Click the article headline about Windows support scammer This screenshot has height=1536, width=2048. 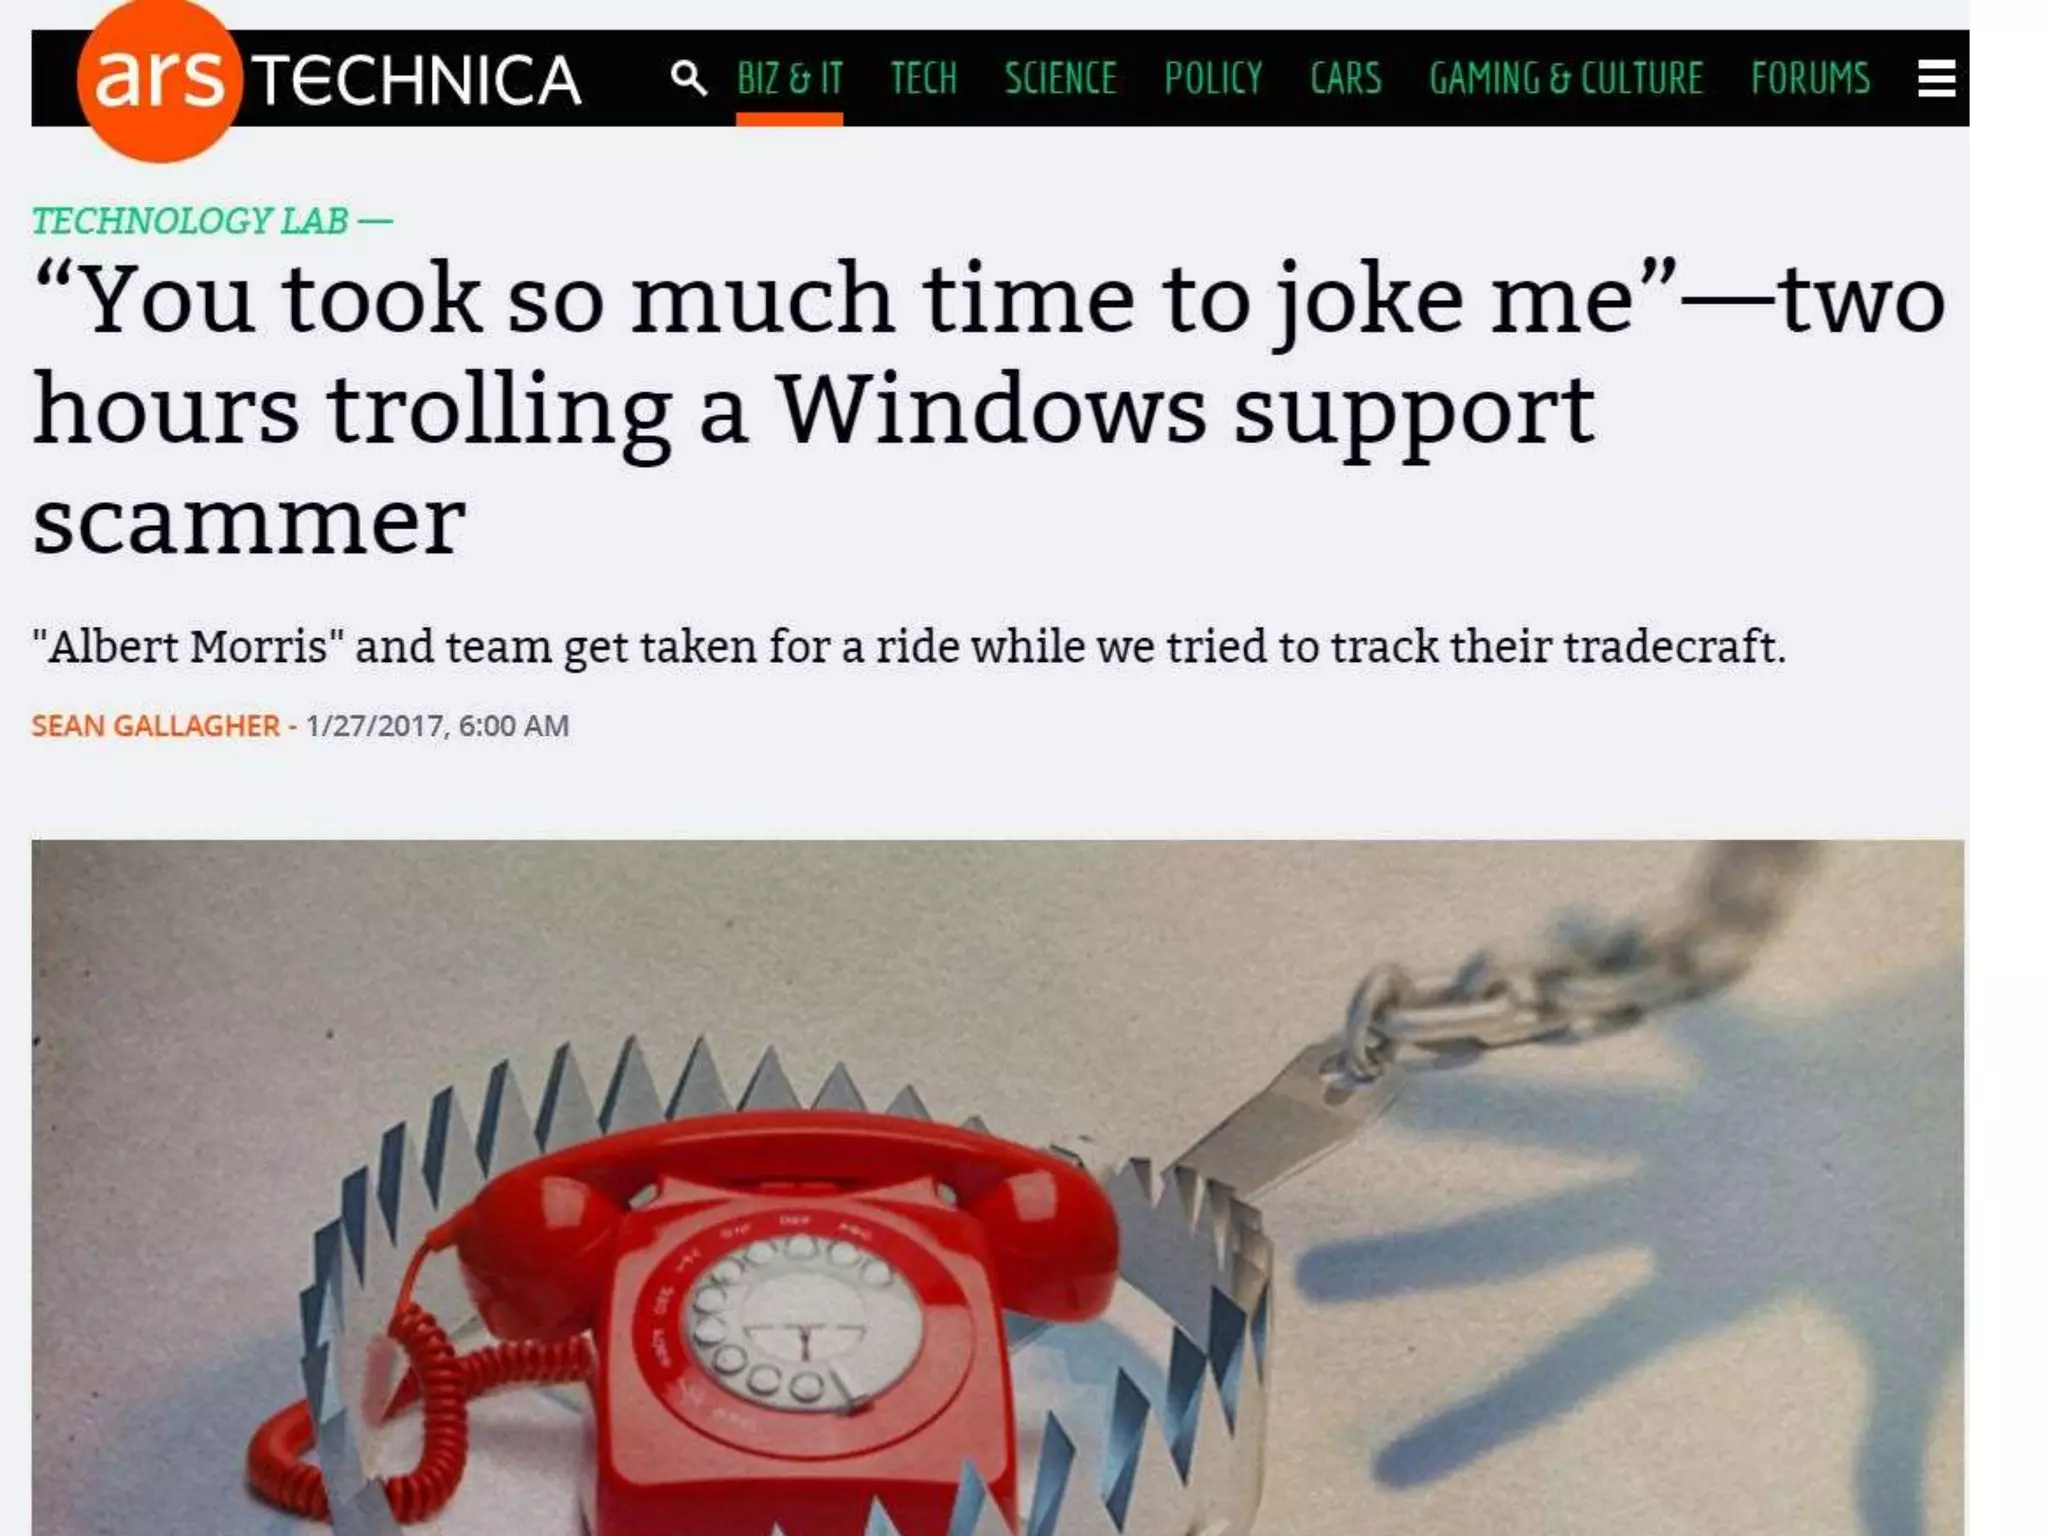point(990,409)
